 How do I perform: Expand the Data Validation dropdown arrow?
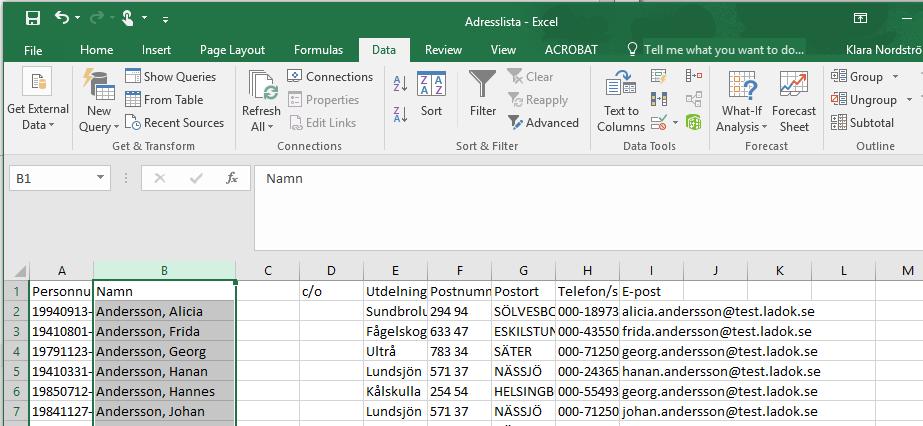[675, 123]
